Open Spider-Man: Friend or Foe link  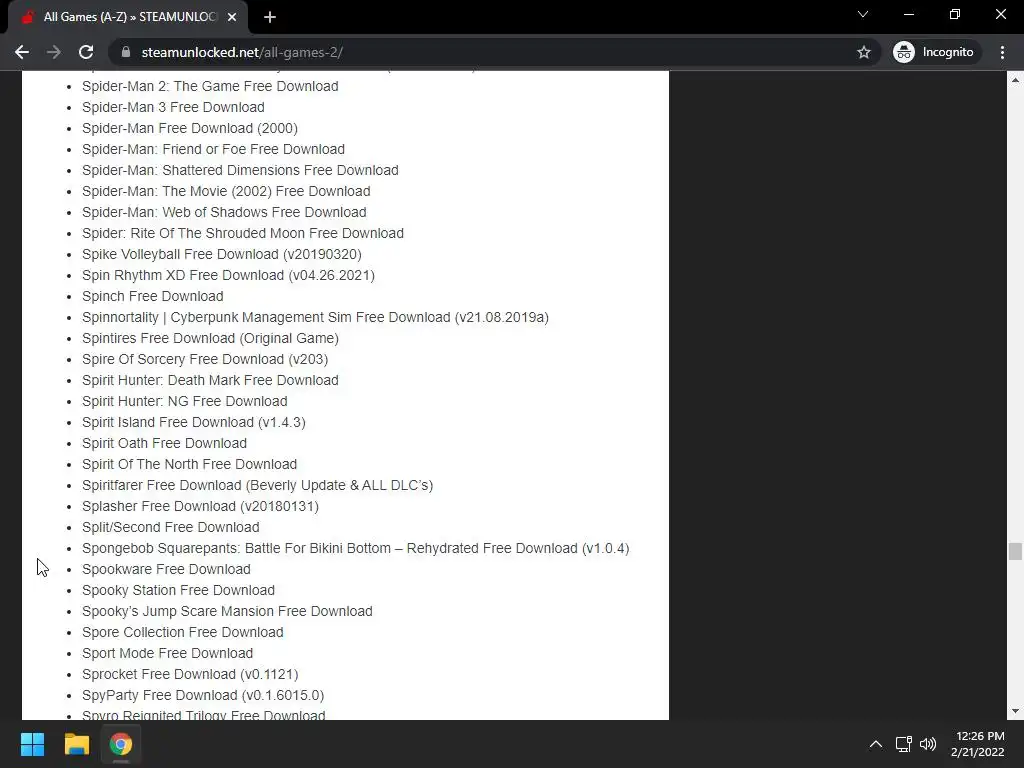click(214, 149)
